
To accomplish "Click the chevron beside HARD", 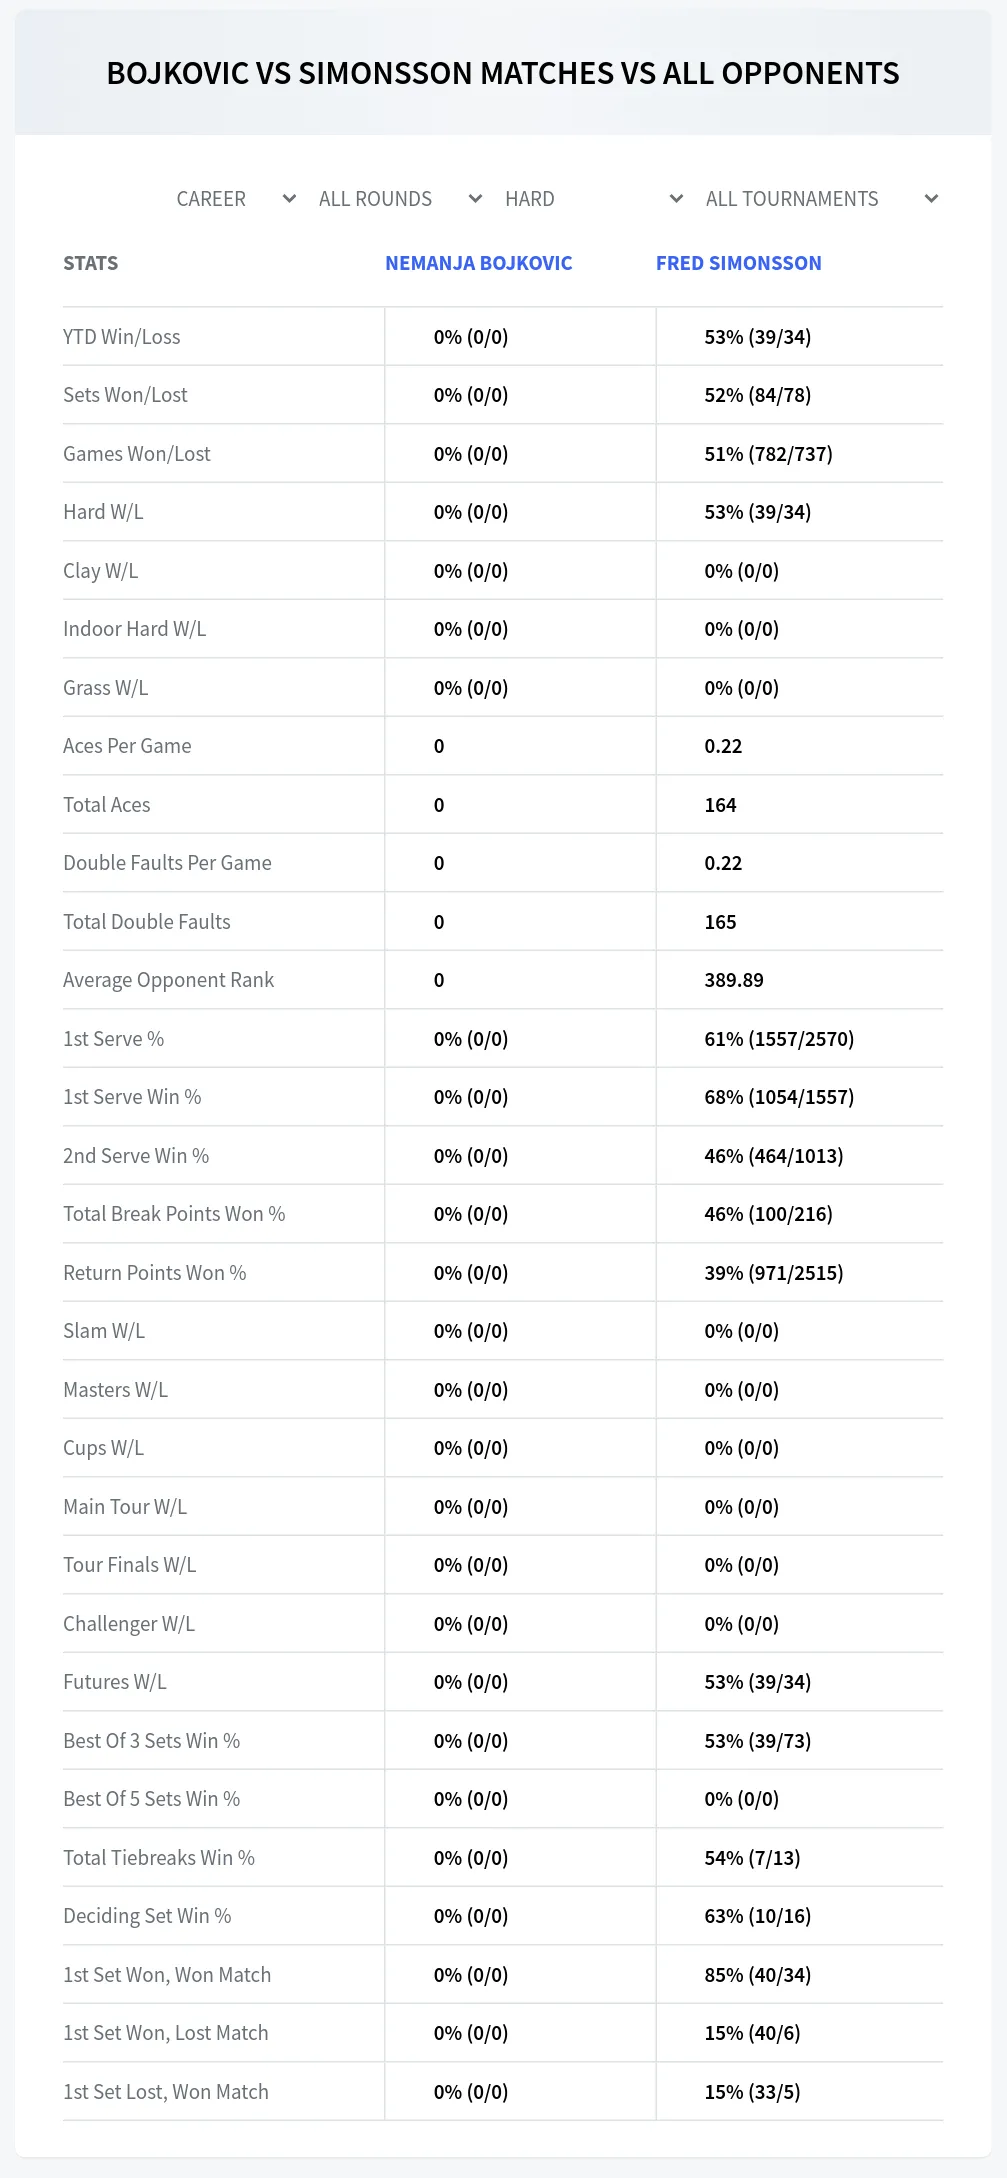I will (x=676, y=199).
